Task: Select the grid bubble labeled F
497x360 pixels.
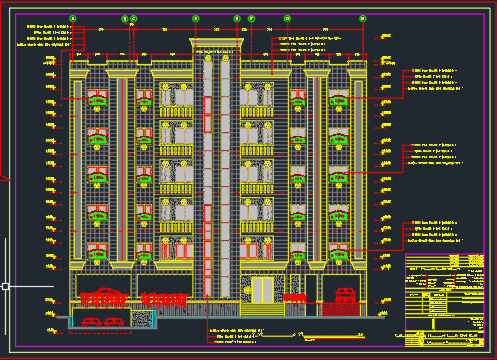Action: tap(251, 19)
